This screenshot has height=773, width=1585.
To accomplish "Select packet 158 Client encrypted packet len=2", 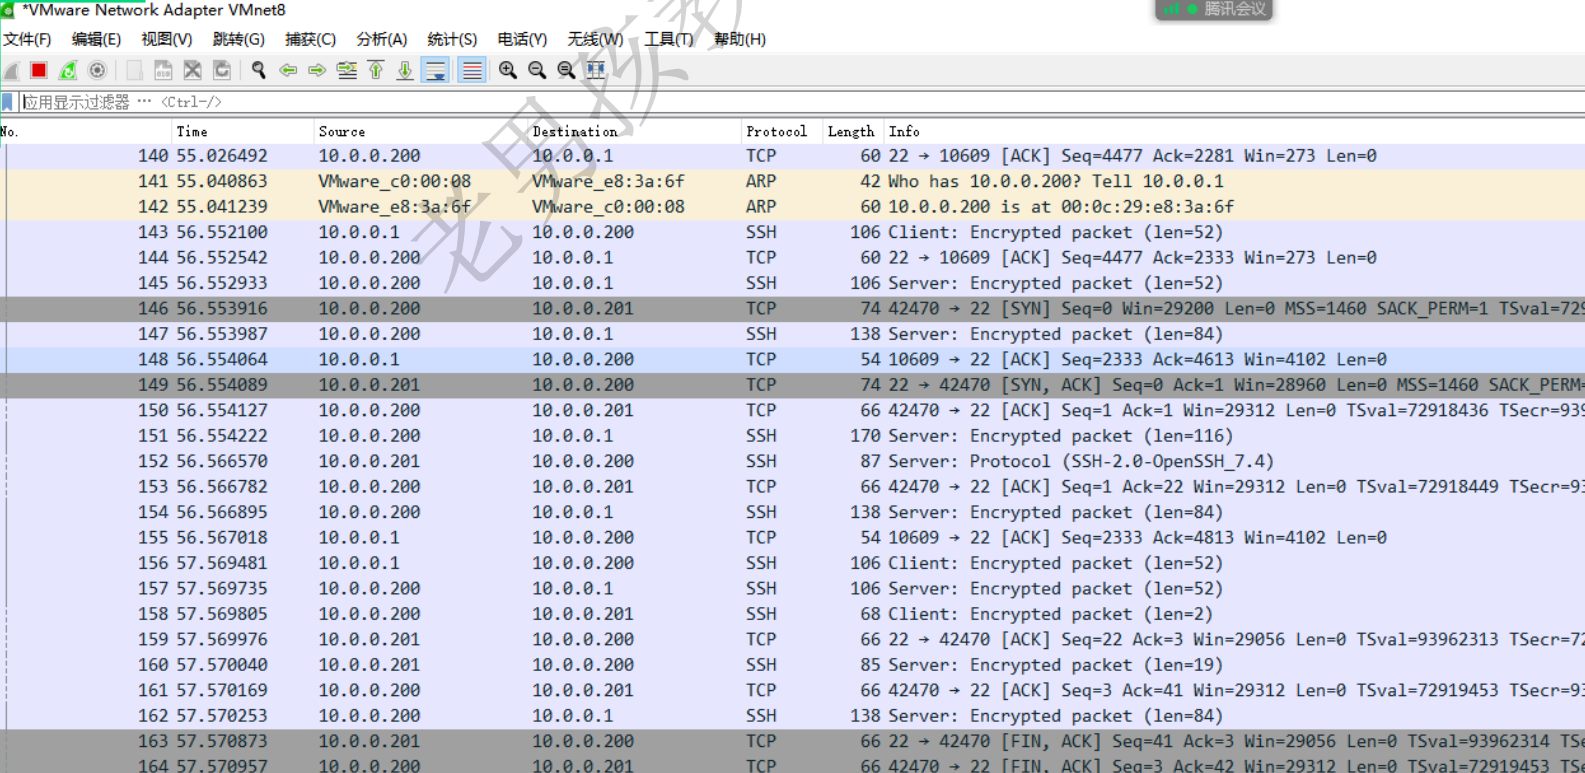I will point(792,614).
